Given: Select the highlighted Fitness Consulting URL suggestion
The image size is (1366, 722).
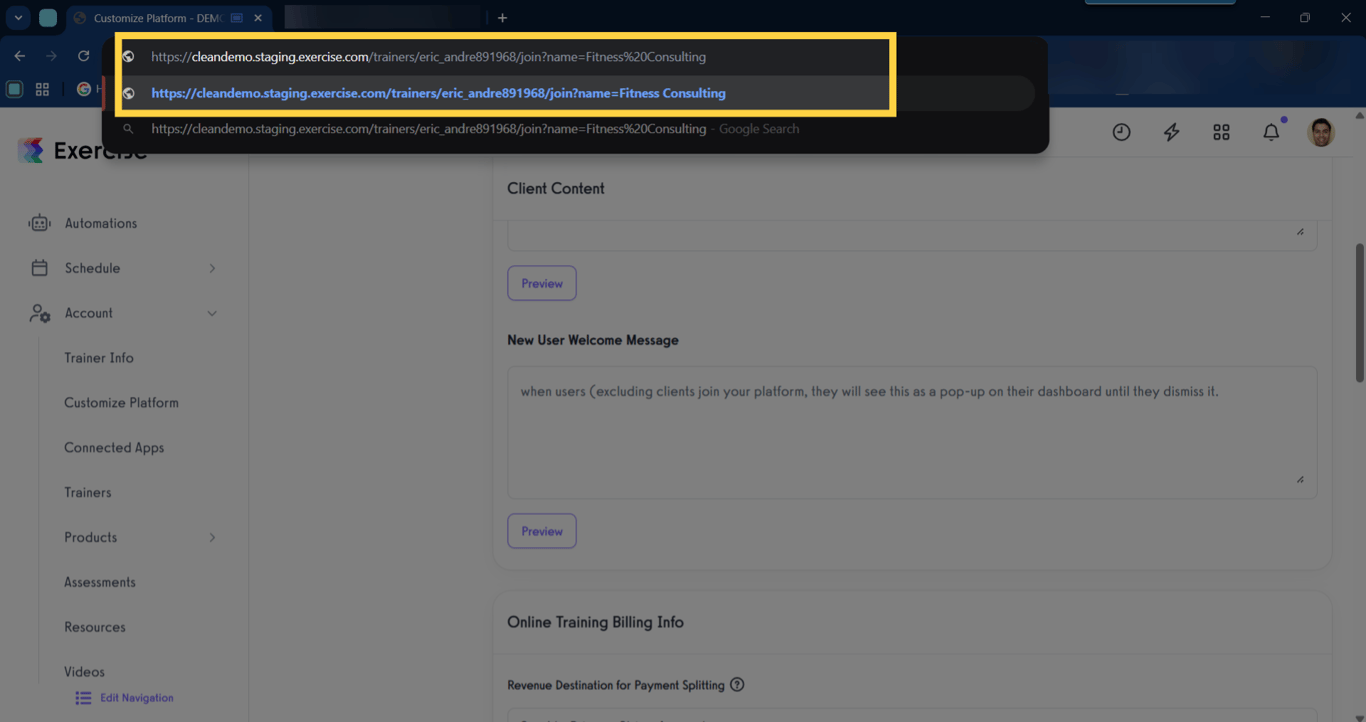Looking at the screenshot, I should [576, 93].
